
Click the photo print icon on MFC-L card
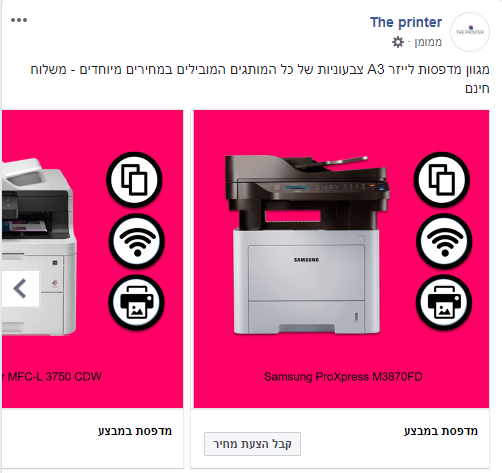(136, 302)
